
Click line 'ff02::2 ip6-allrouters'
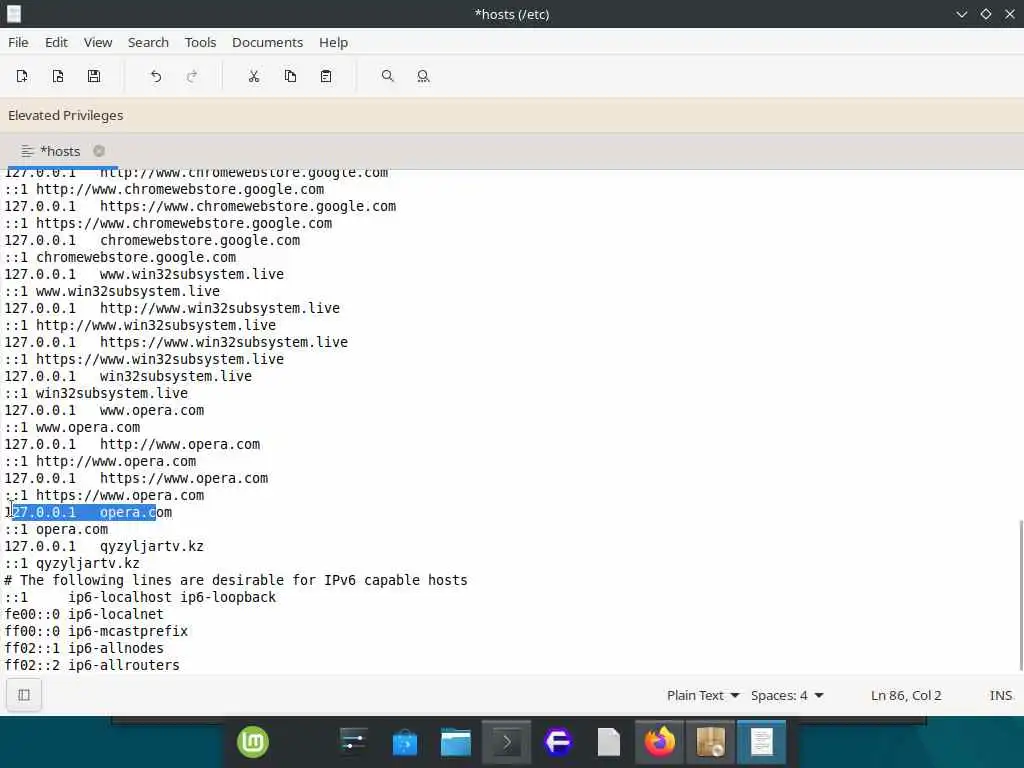92,665
